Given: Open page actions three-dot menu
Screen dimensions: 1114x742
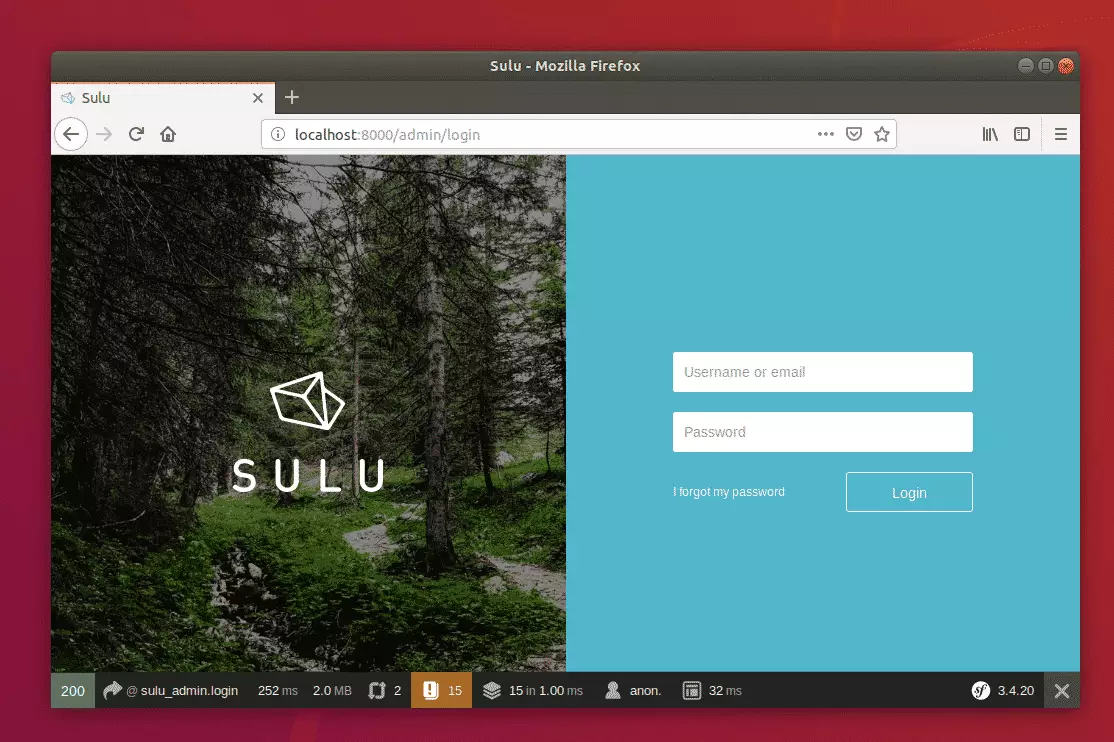Looking at the screenshot, I should 826,134.
